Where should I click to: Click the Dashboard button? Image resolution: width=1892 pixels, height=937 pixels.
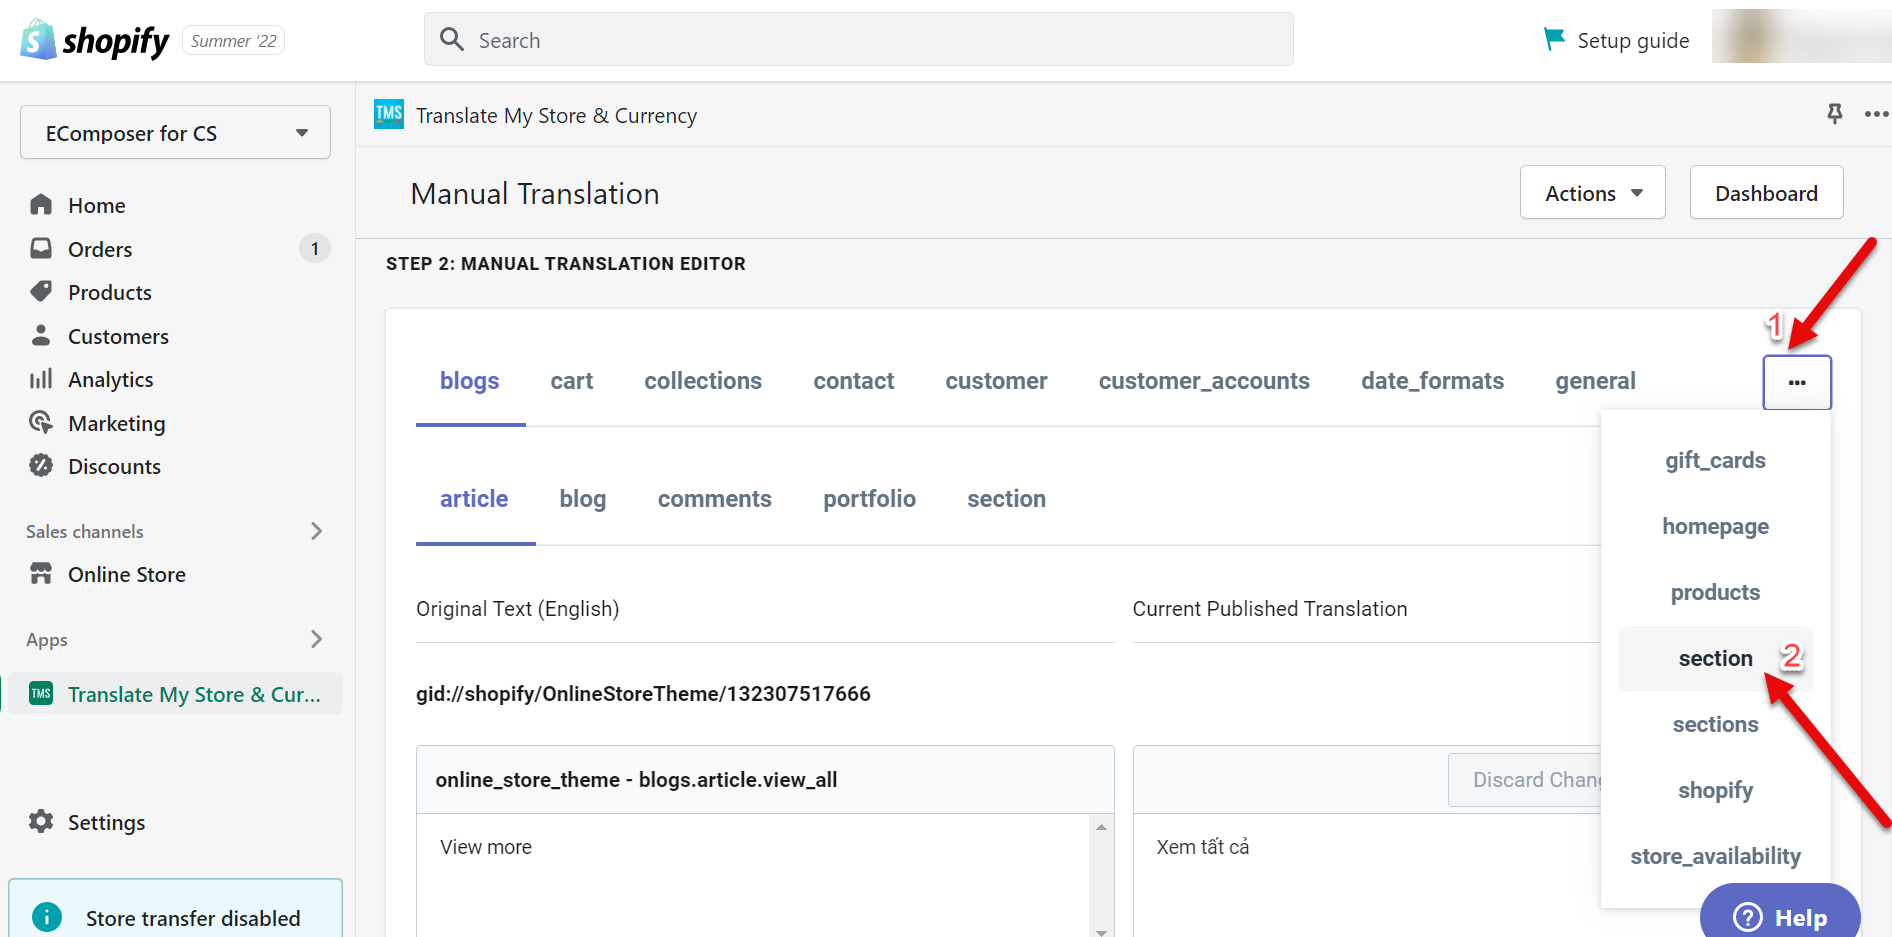point(1765,192)
